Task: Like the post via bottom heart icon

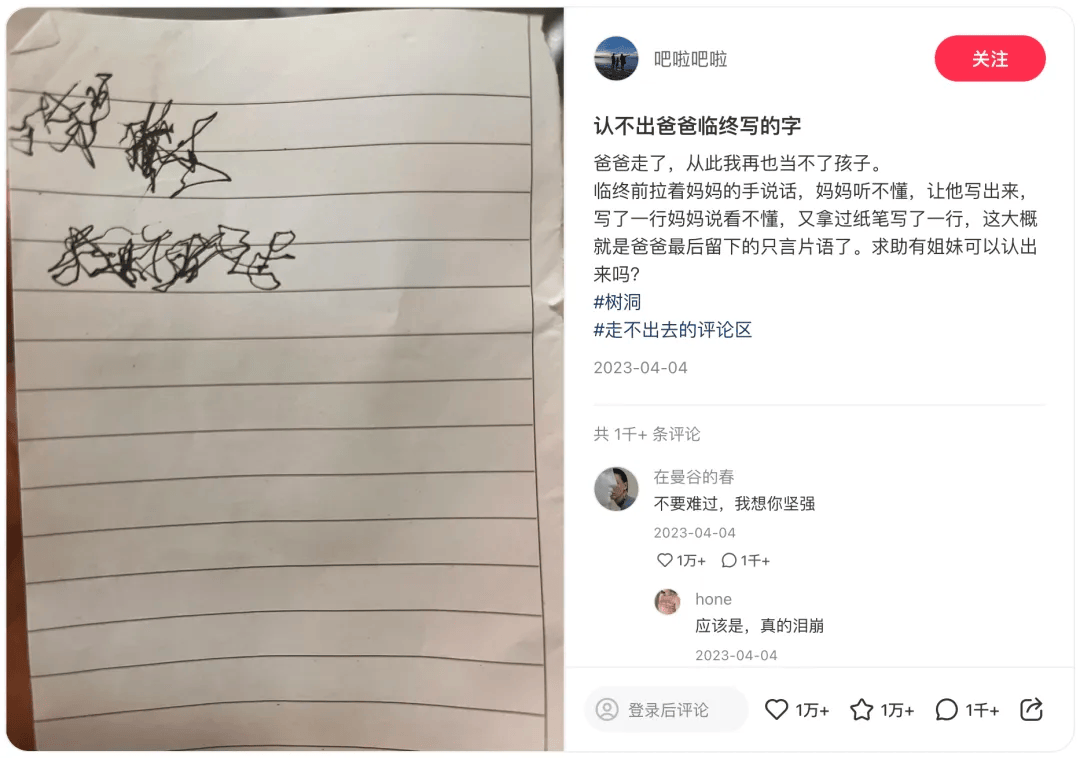Action: tap(776, 709)
